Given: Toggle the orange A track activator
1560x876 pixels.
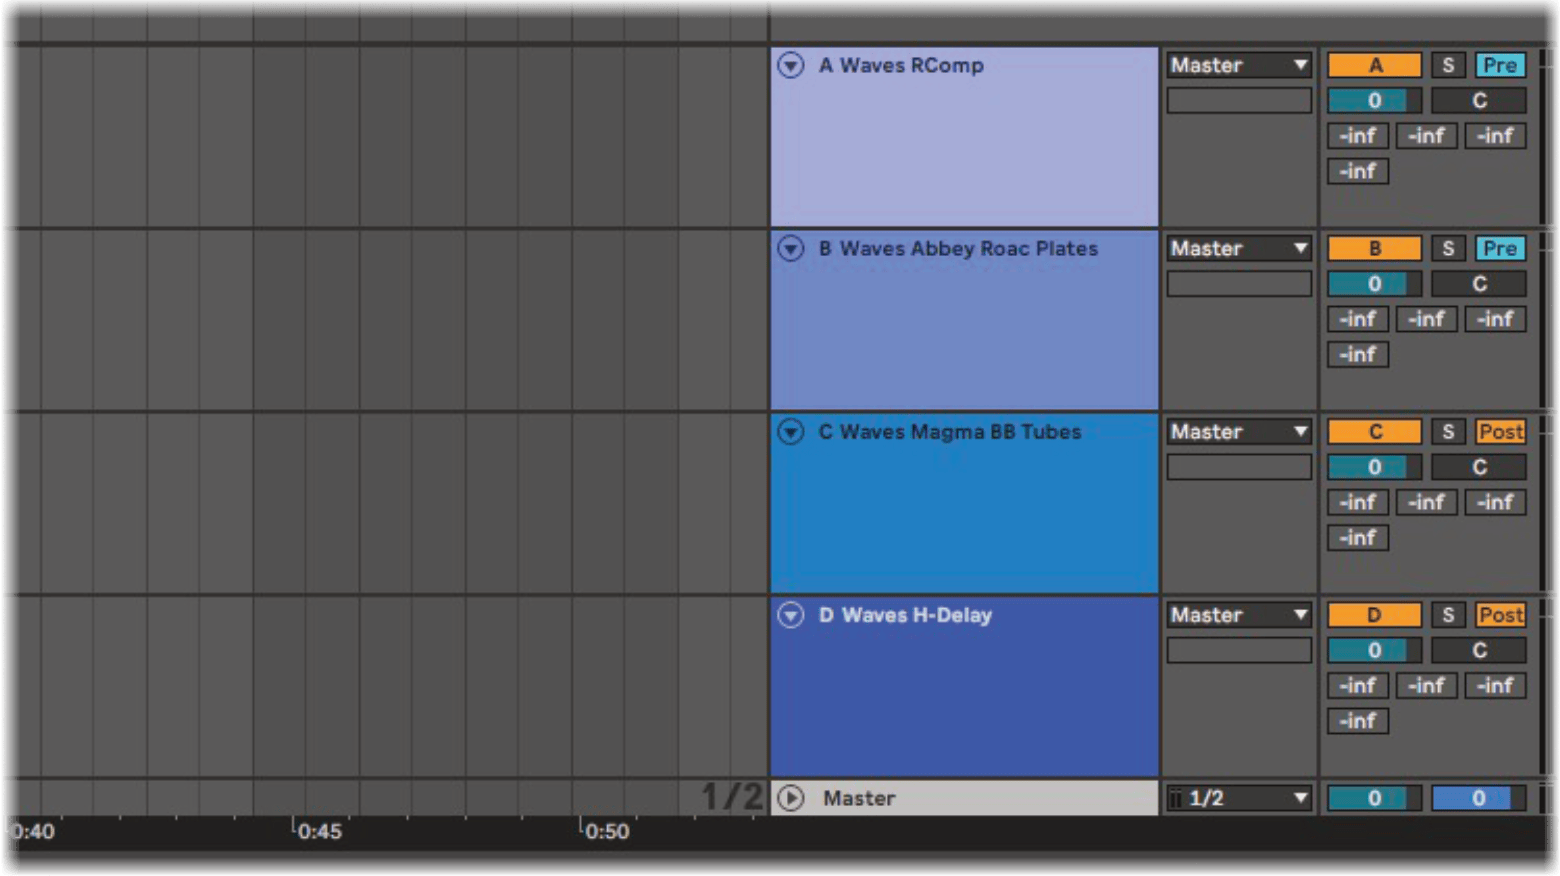Looking at the screenshot, I should pyautogui.click(x=1374, y=65).
